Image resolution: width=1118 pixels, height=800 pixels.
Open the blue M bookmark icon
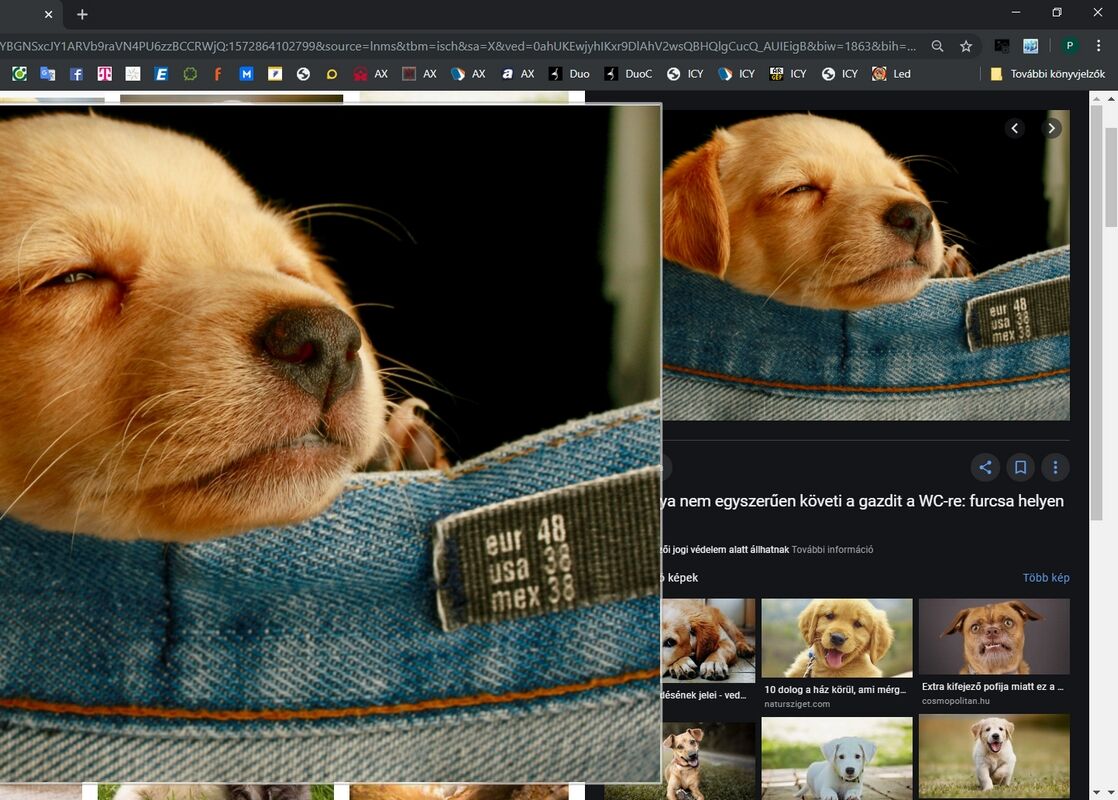[x=246, y=73]
